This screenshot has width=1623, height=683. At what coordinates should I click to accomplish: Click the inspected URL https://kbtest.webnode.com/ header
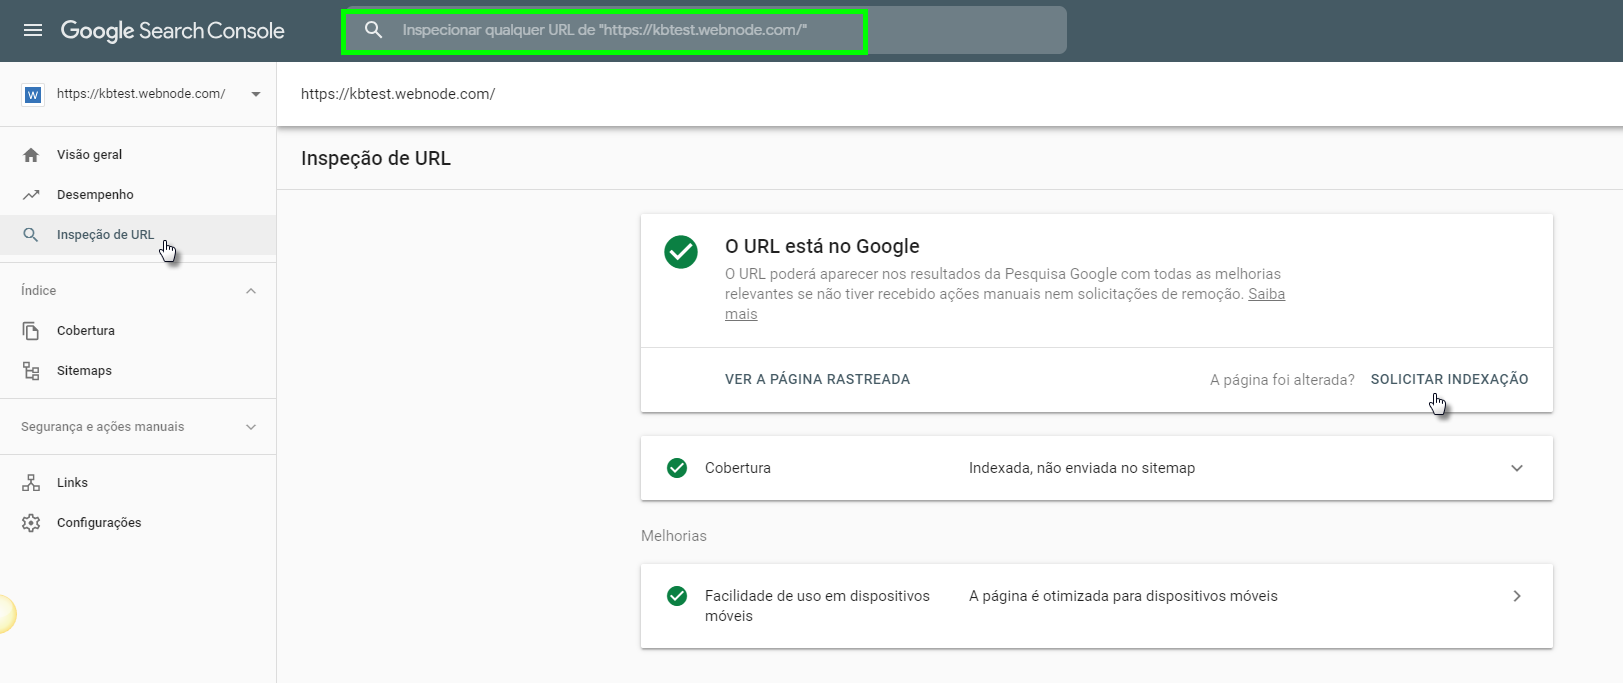(398, 94)
